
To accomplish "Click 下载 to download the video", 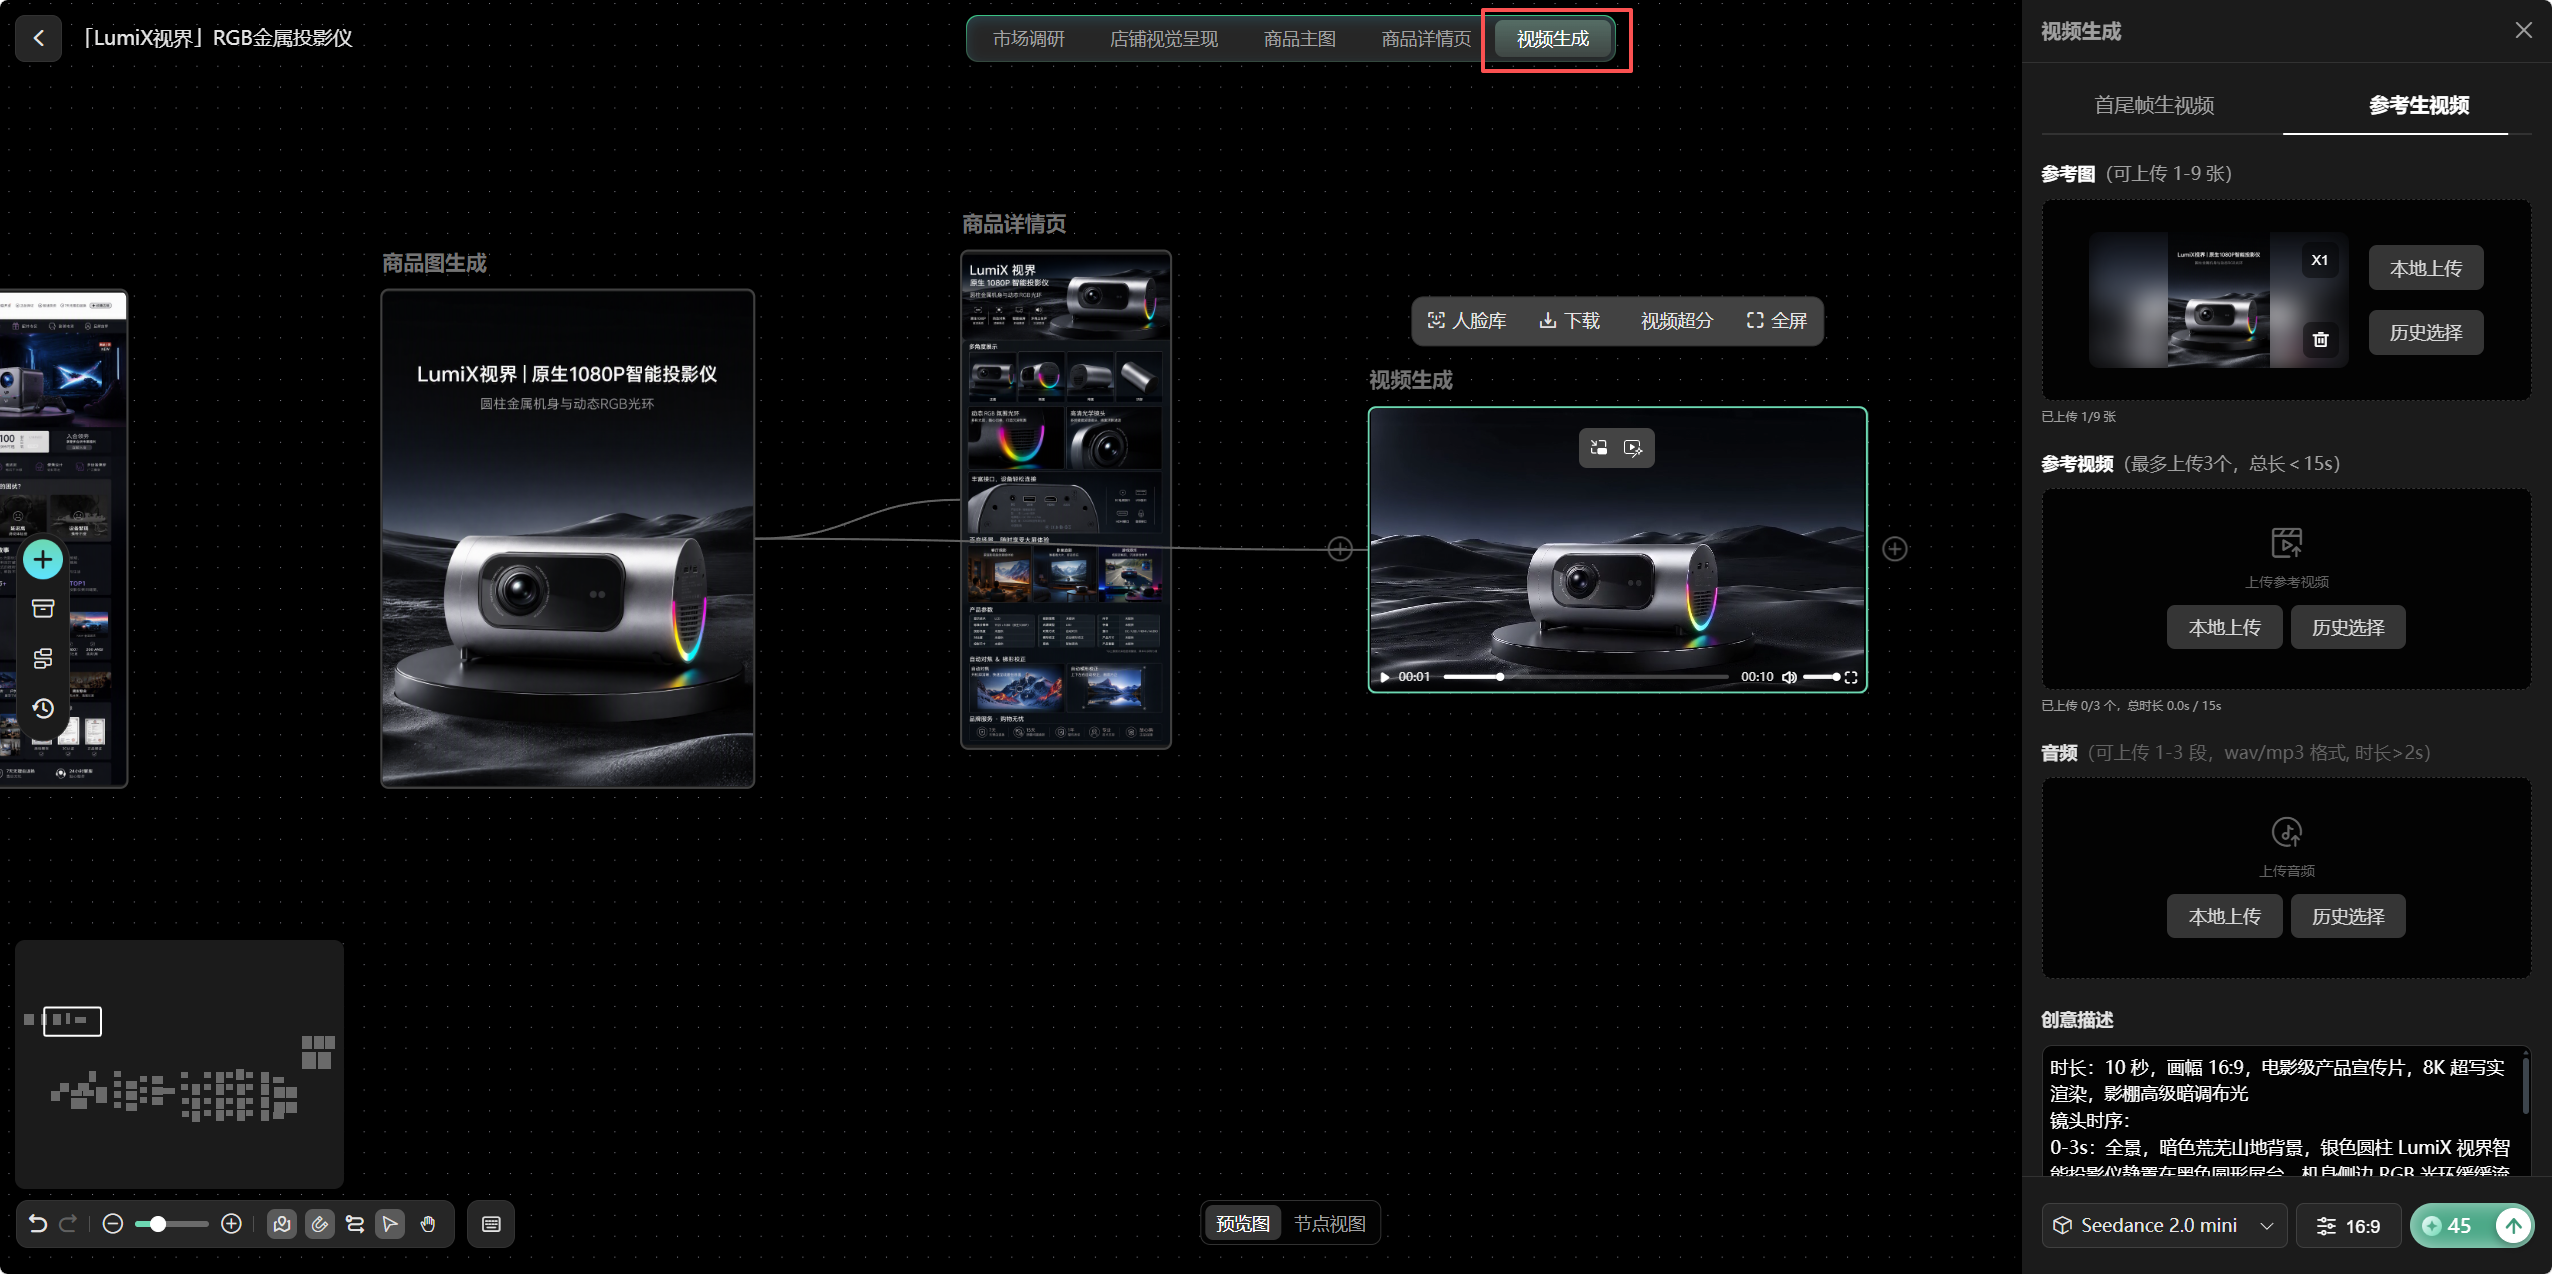I will [1569, 321].
